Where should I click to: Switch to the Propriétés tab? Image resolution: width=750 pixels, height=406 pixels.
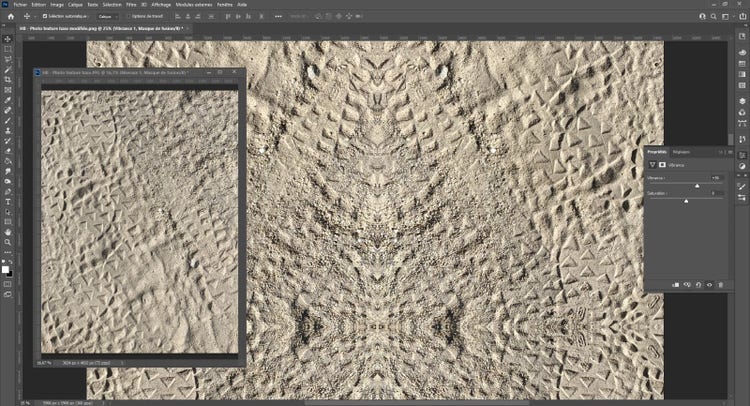point(657,152)
